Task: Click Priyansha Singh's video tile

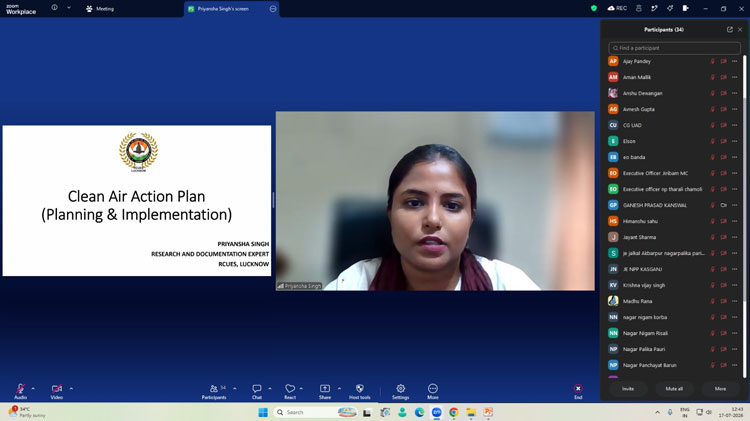Action: pos(435,201)
